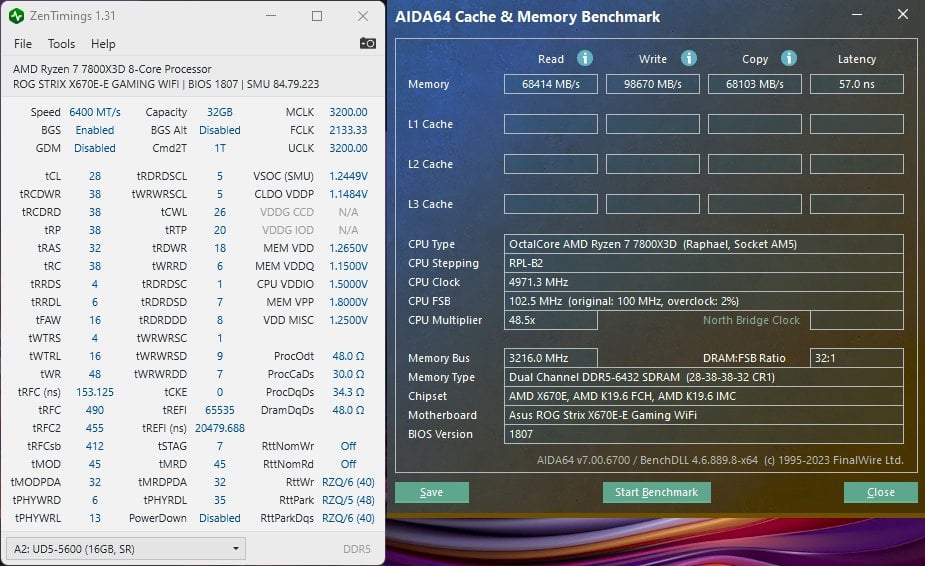Image resolution: width=925 pixels, height=566 pixels.
Task: Click the MCLK value 3200.00
Action: pos(348,112)
